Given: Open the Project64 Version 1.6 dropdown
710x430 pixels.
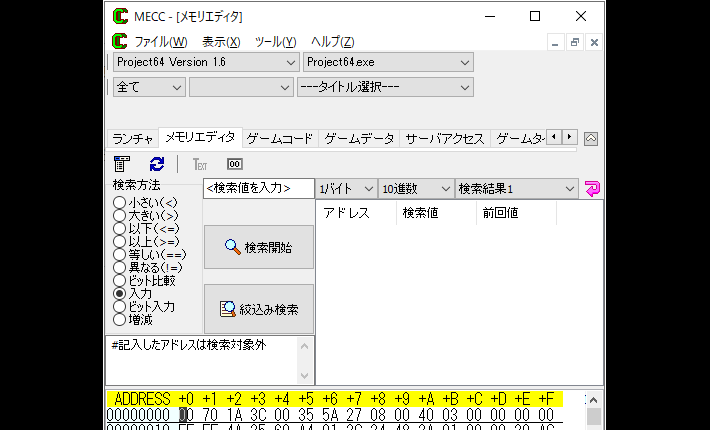Looking at the screenshot, I should [204, 62].
